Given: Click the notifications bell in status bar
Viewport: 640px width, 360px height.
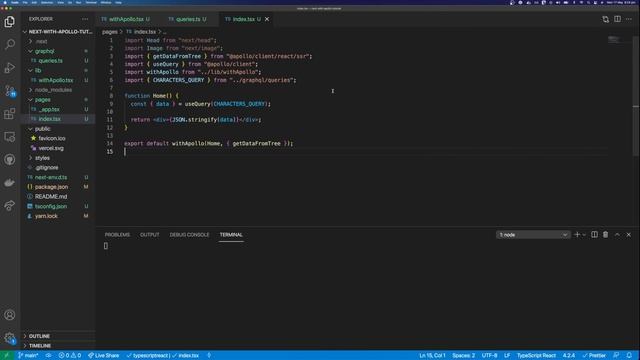Looking at the screenshot, I should click(x=629, y=356).
